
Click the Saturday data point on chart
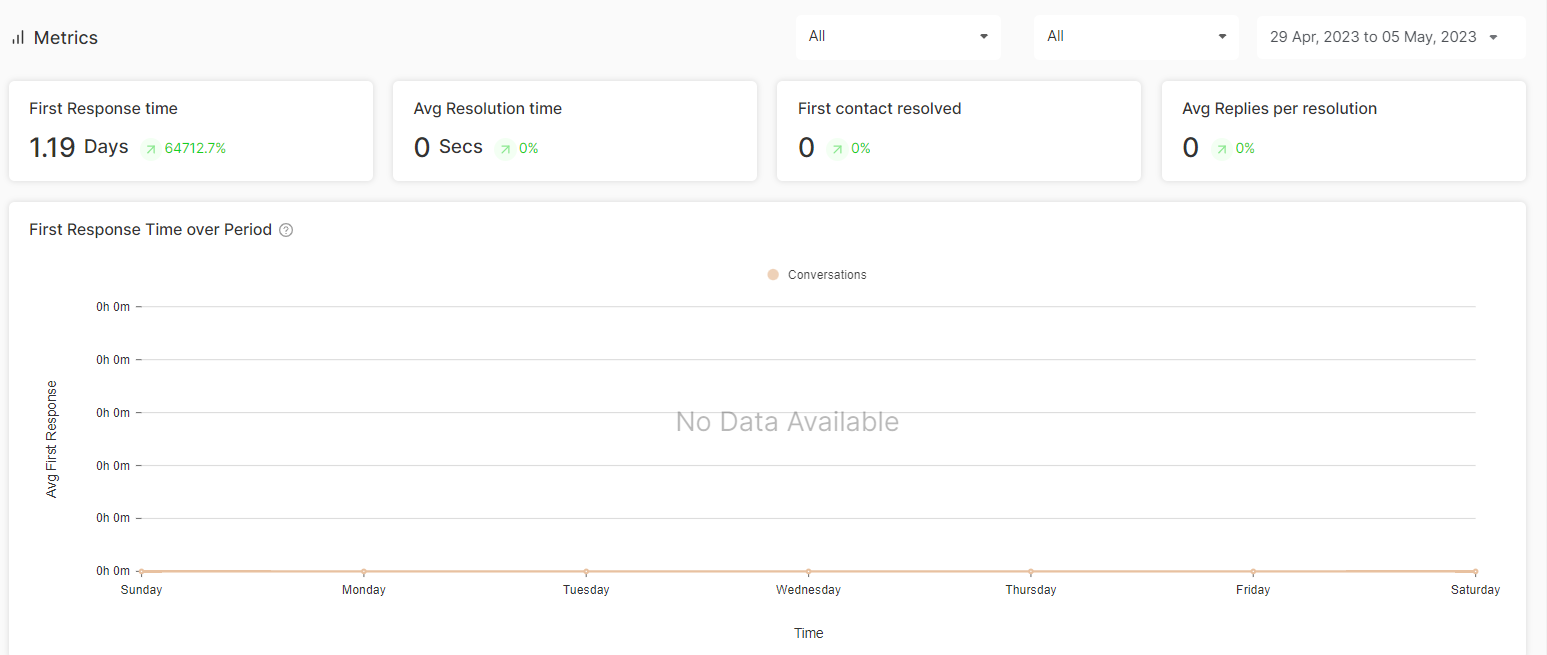click(x=1475, y=571)
